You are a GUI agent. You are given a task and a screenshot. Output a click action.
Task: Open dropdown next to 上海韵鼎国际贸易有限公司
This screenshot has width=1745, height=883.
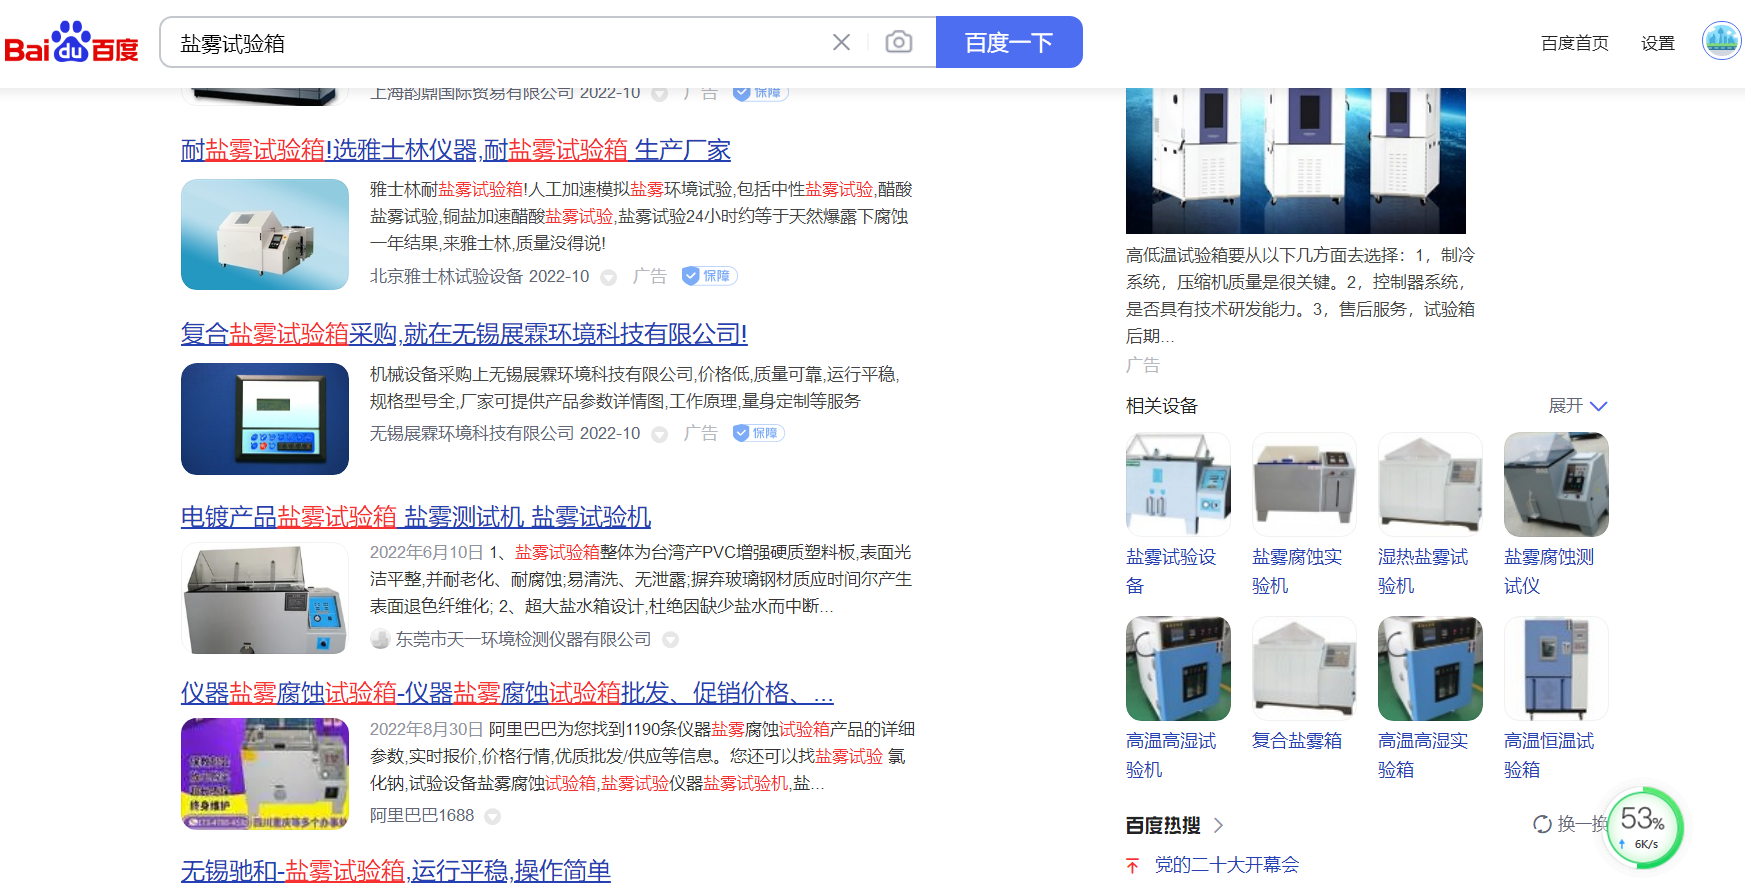point(659,94)
